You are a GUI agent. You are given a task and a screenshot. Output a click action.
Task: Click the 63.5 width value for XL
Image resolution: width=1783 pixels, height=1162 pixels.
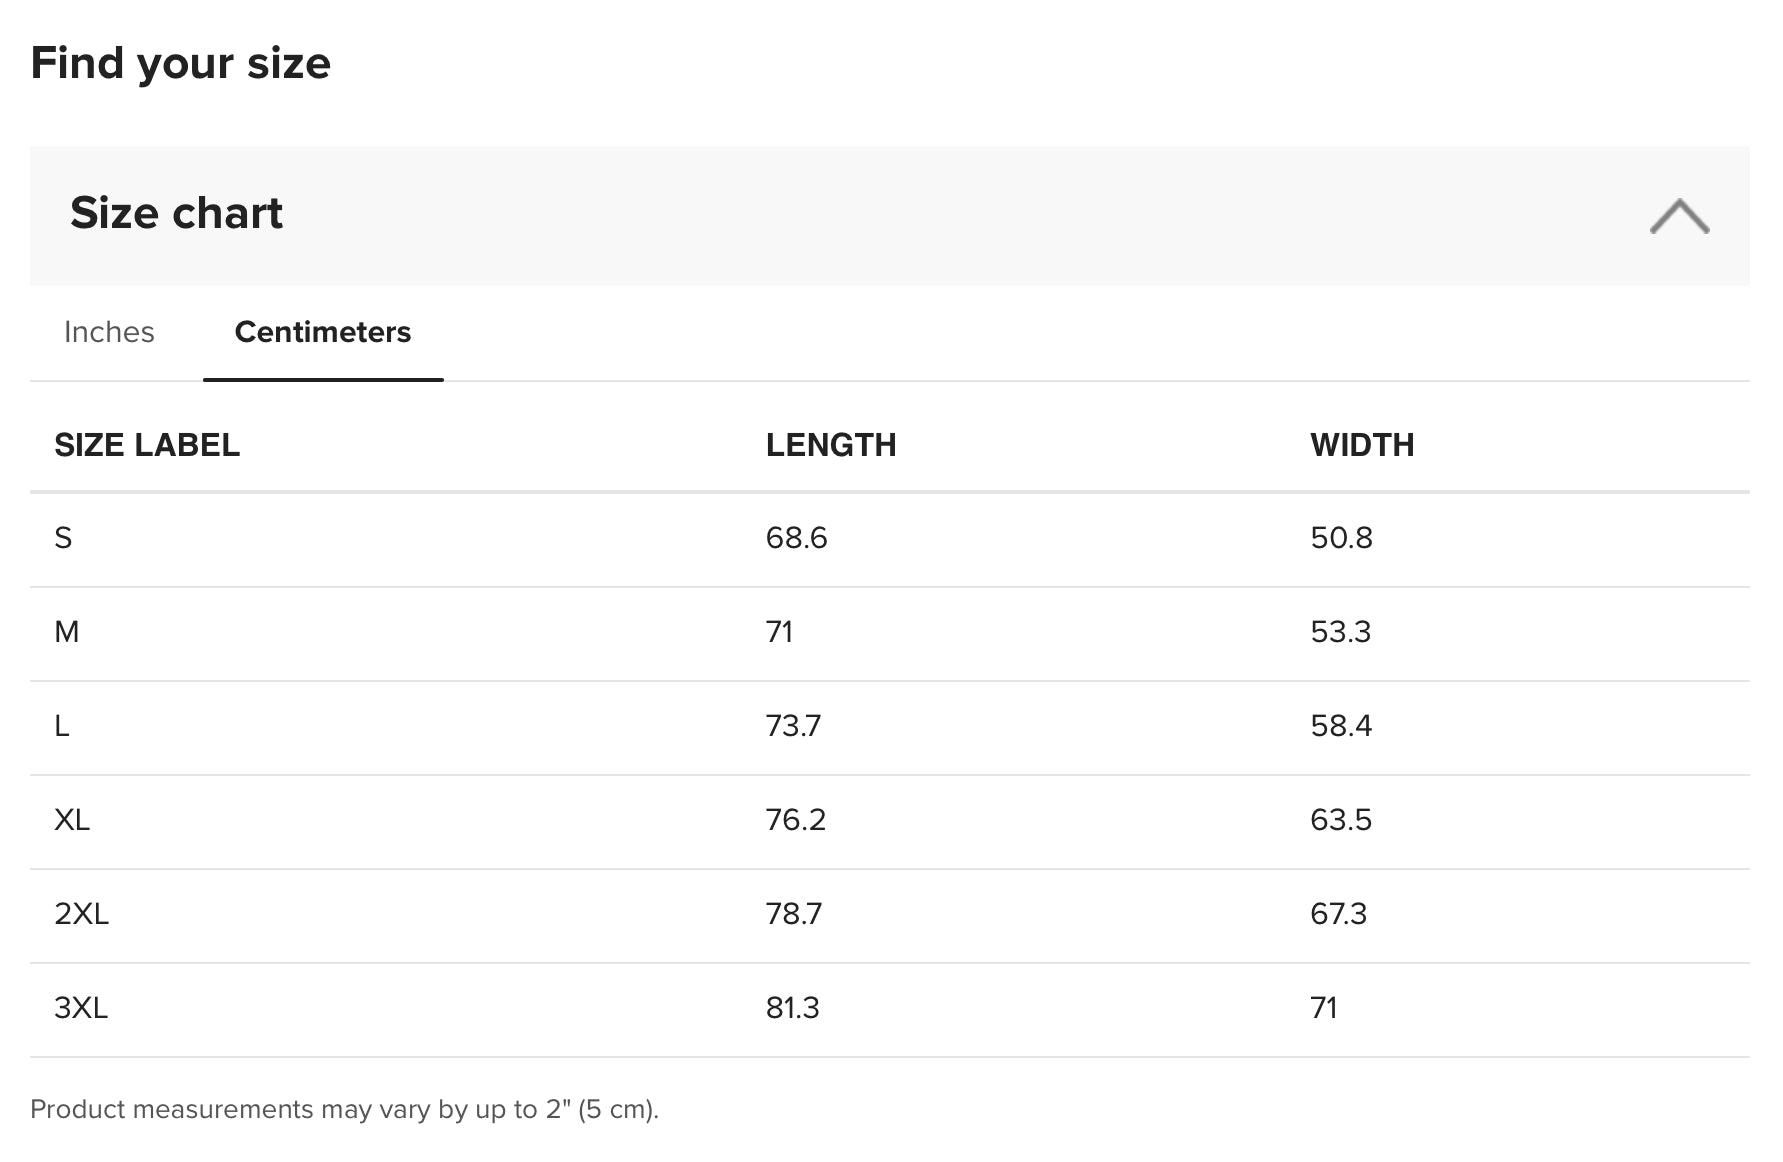(x=1340, y=820)
